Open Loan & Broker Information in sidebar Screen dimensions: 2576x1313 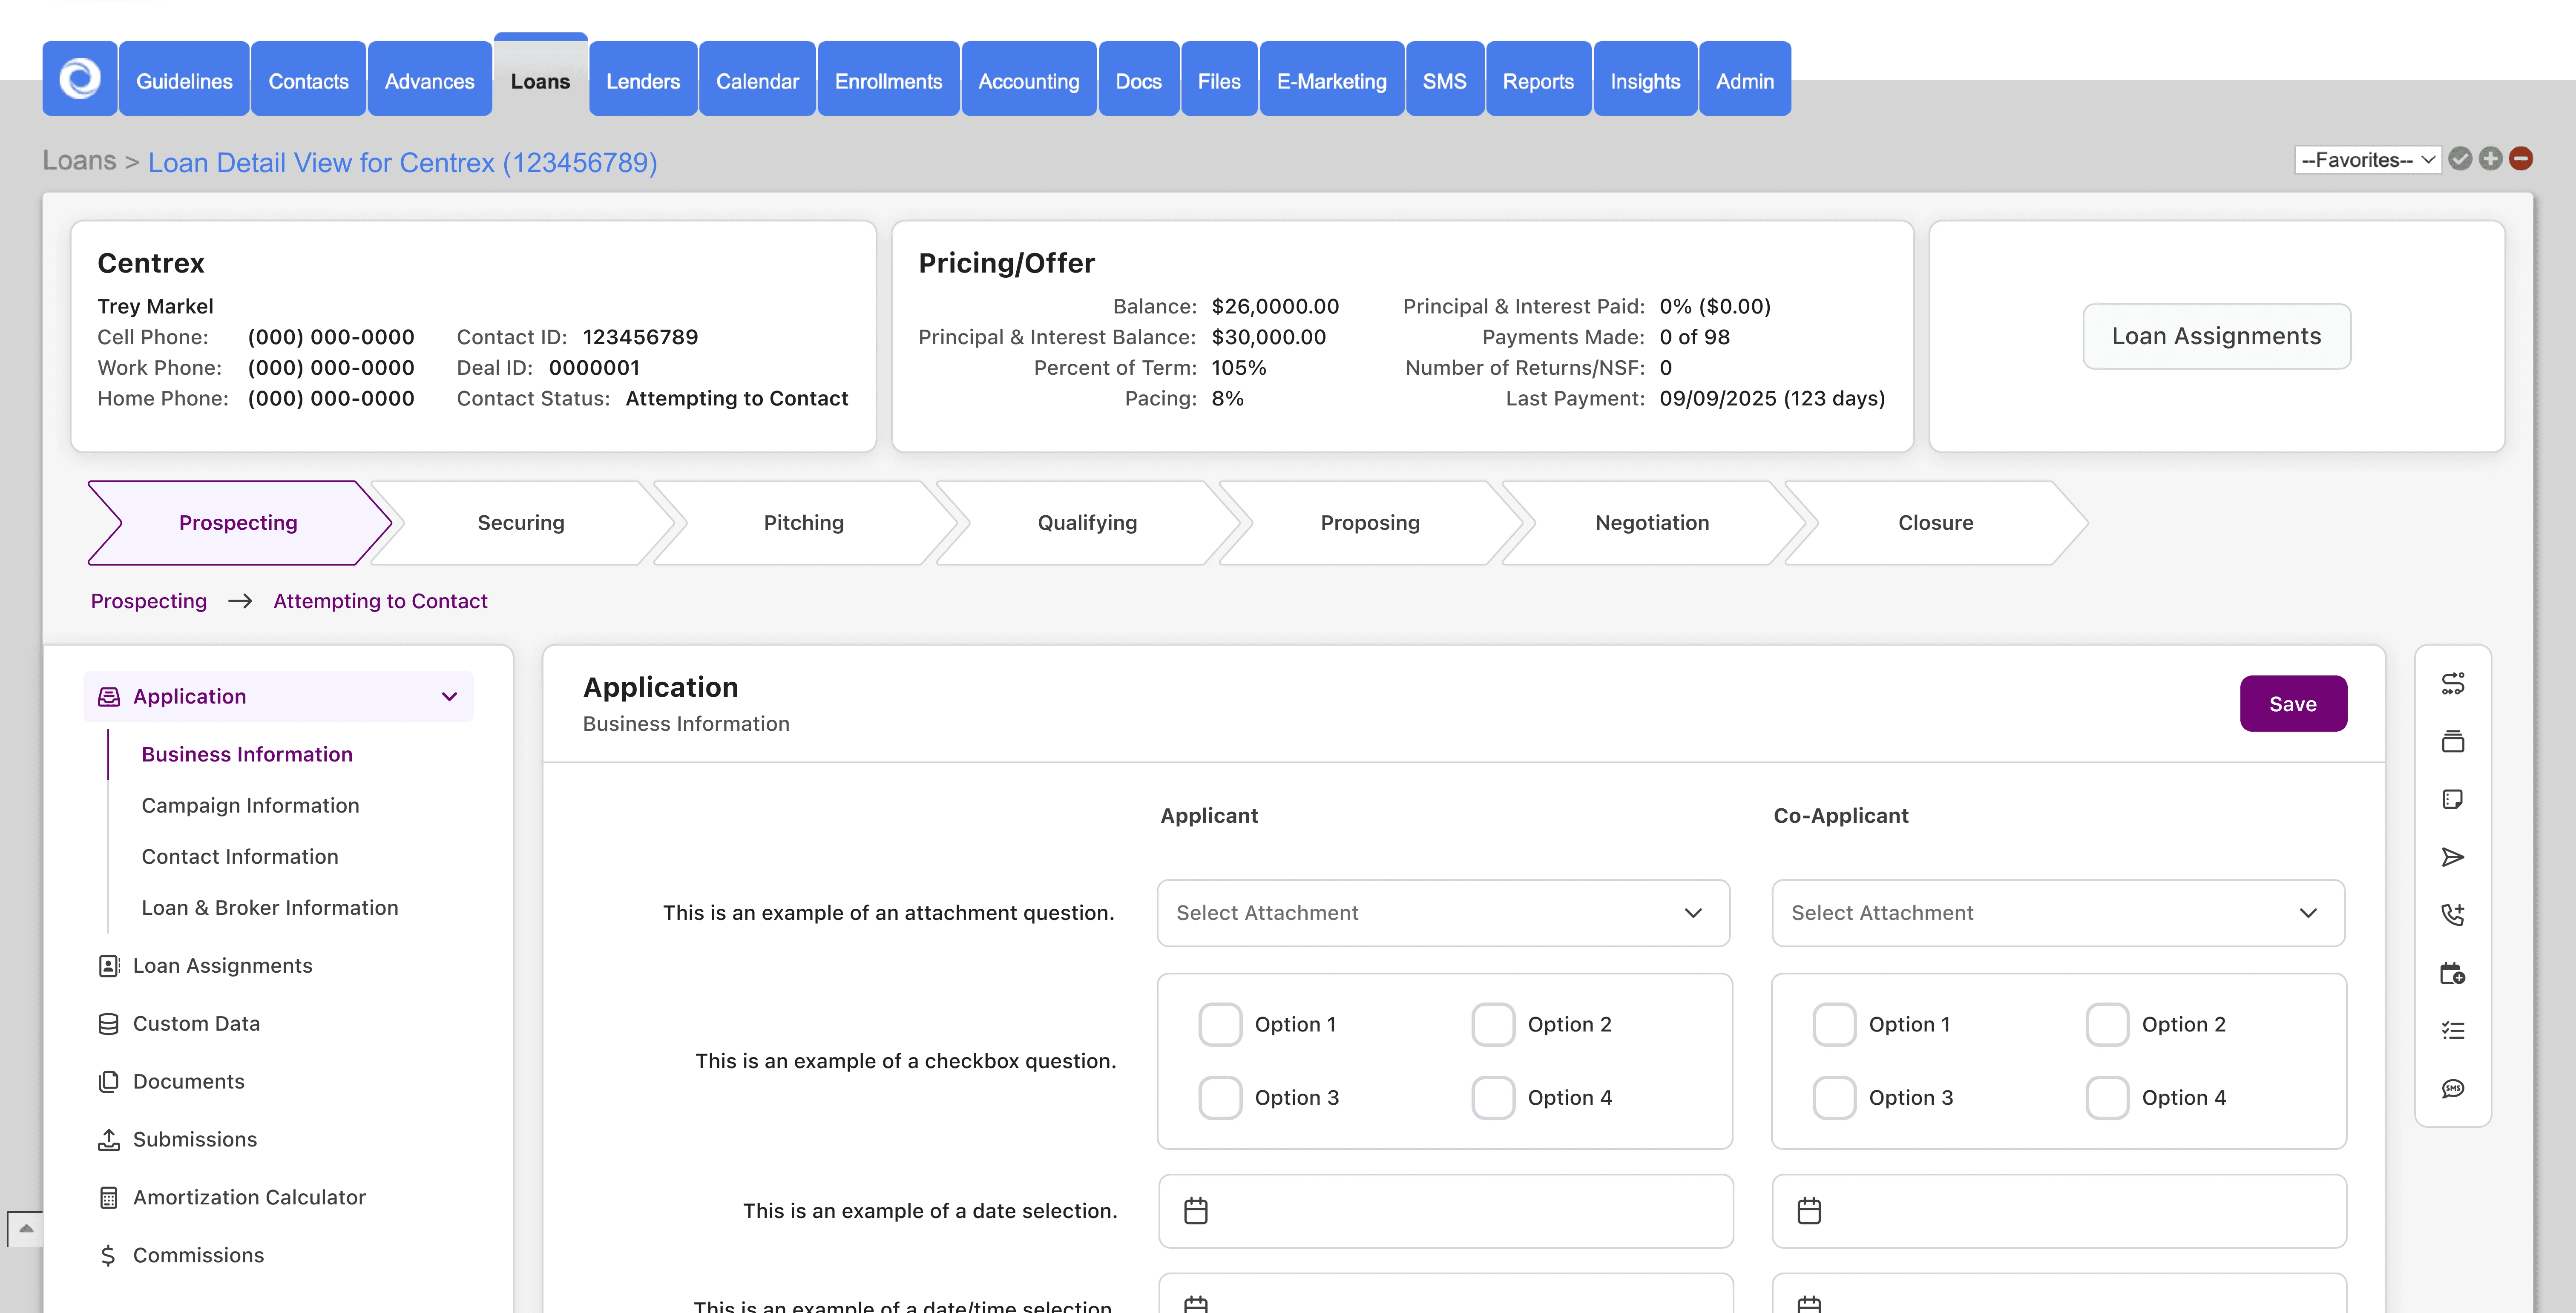pos(270,907)
